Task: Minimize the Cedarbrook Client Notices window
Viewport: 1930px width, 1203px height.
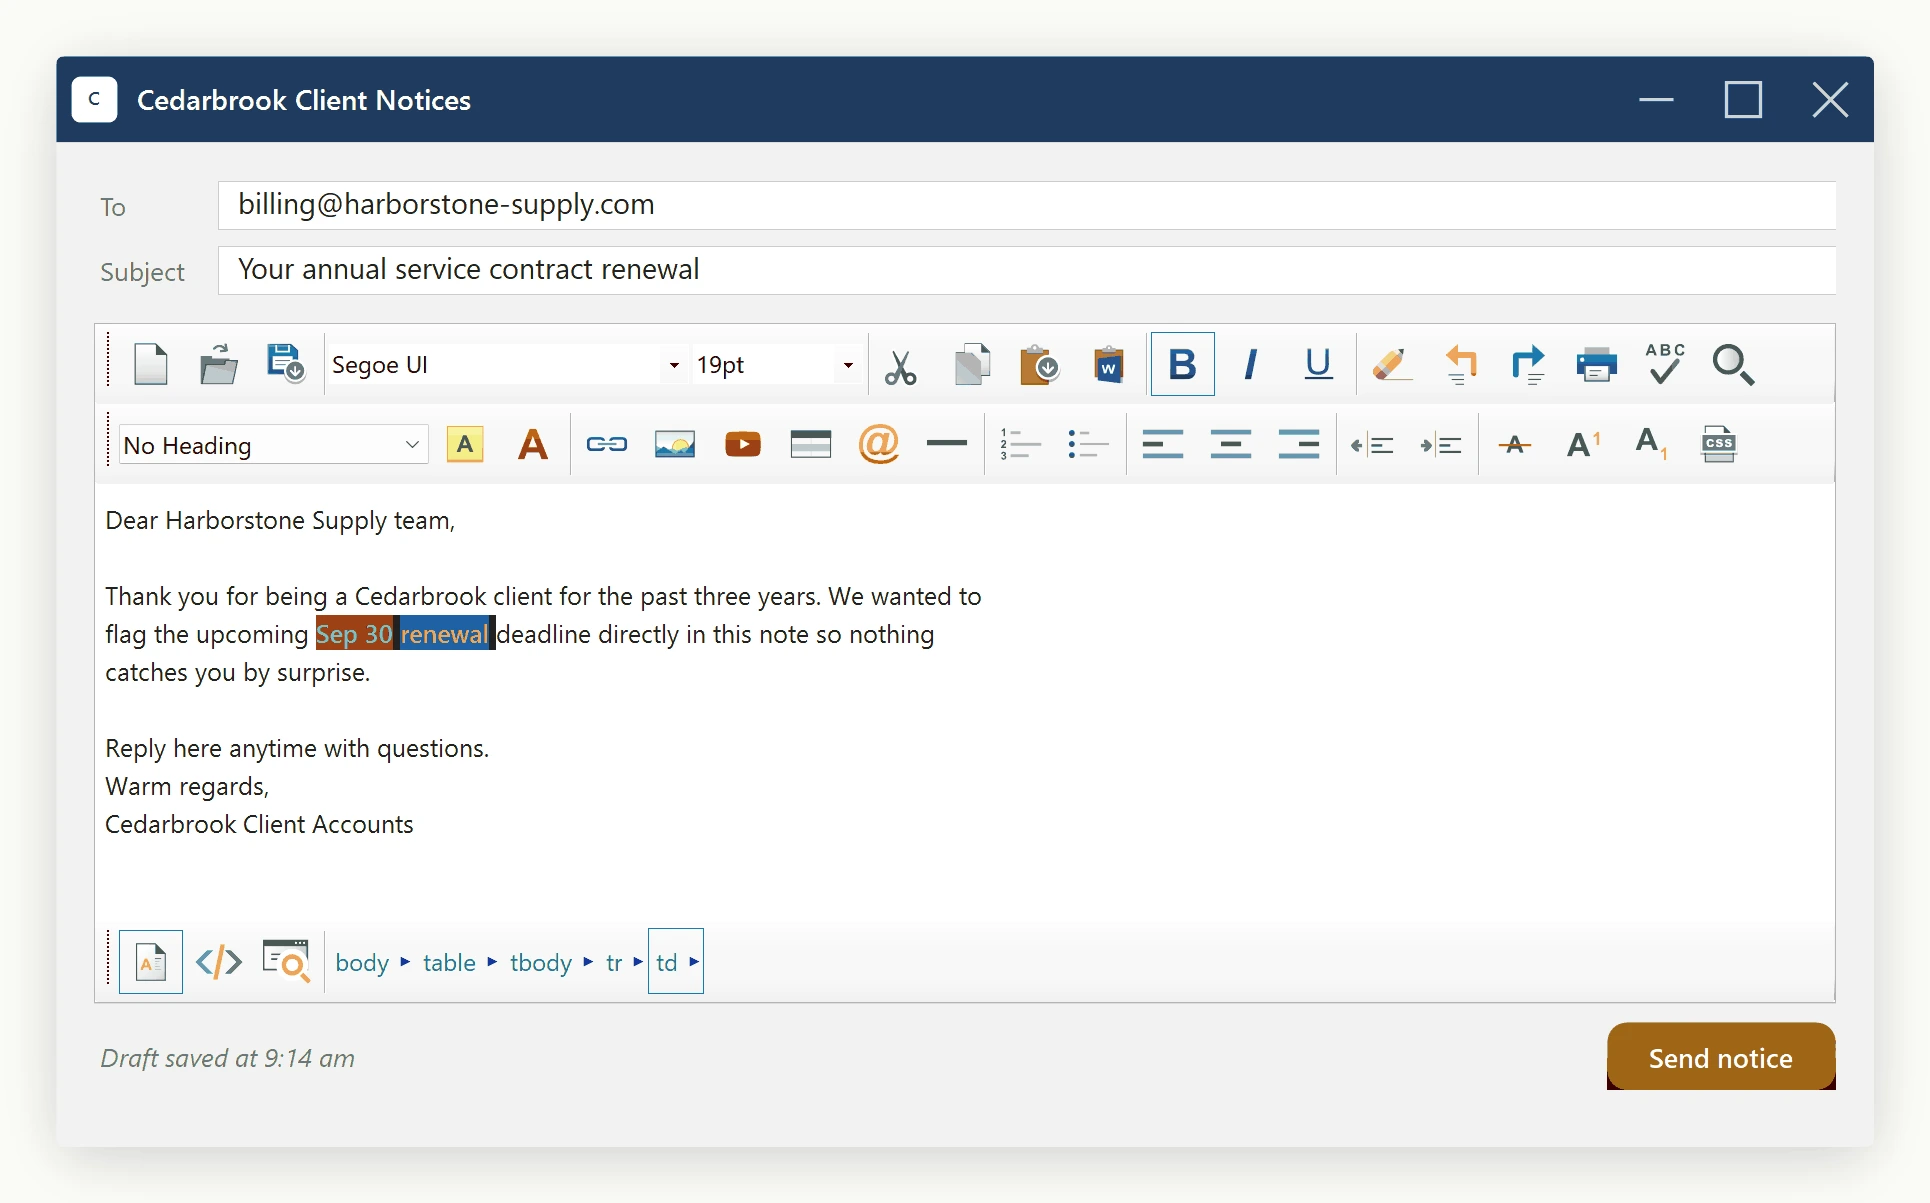Action: coord(1656,100)
